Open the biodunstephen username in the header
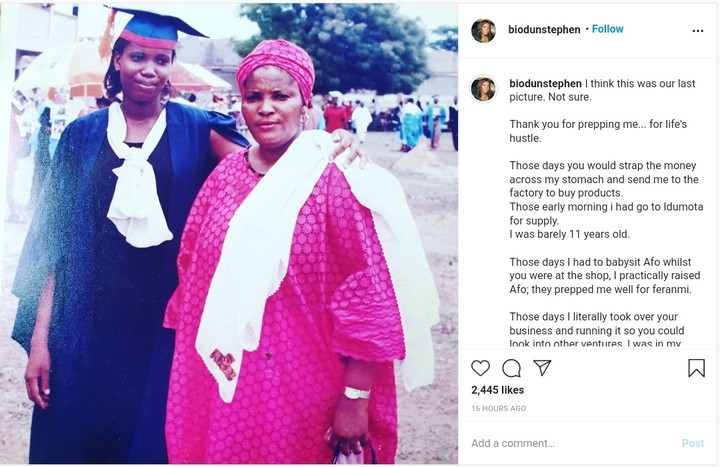The image size is (720, 467). click(545, 30)
